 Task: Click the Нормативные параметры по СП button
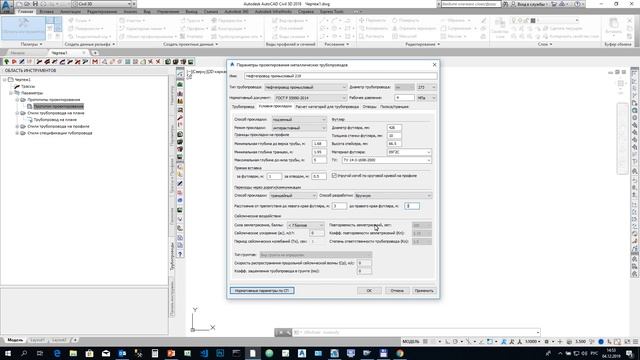point(262,291)
